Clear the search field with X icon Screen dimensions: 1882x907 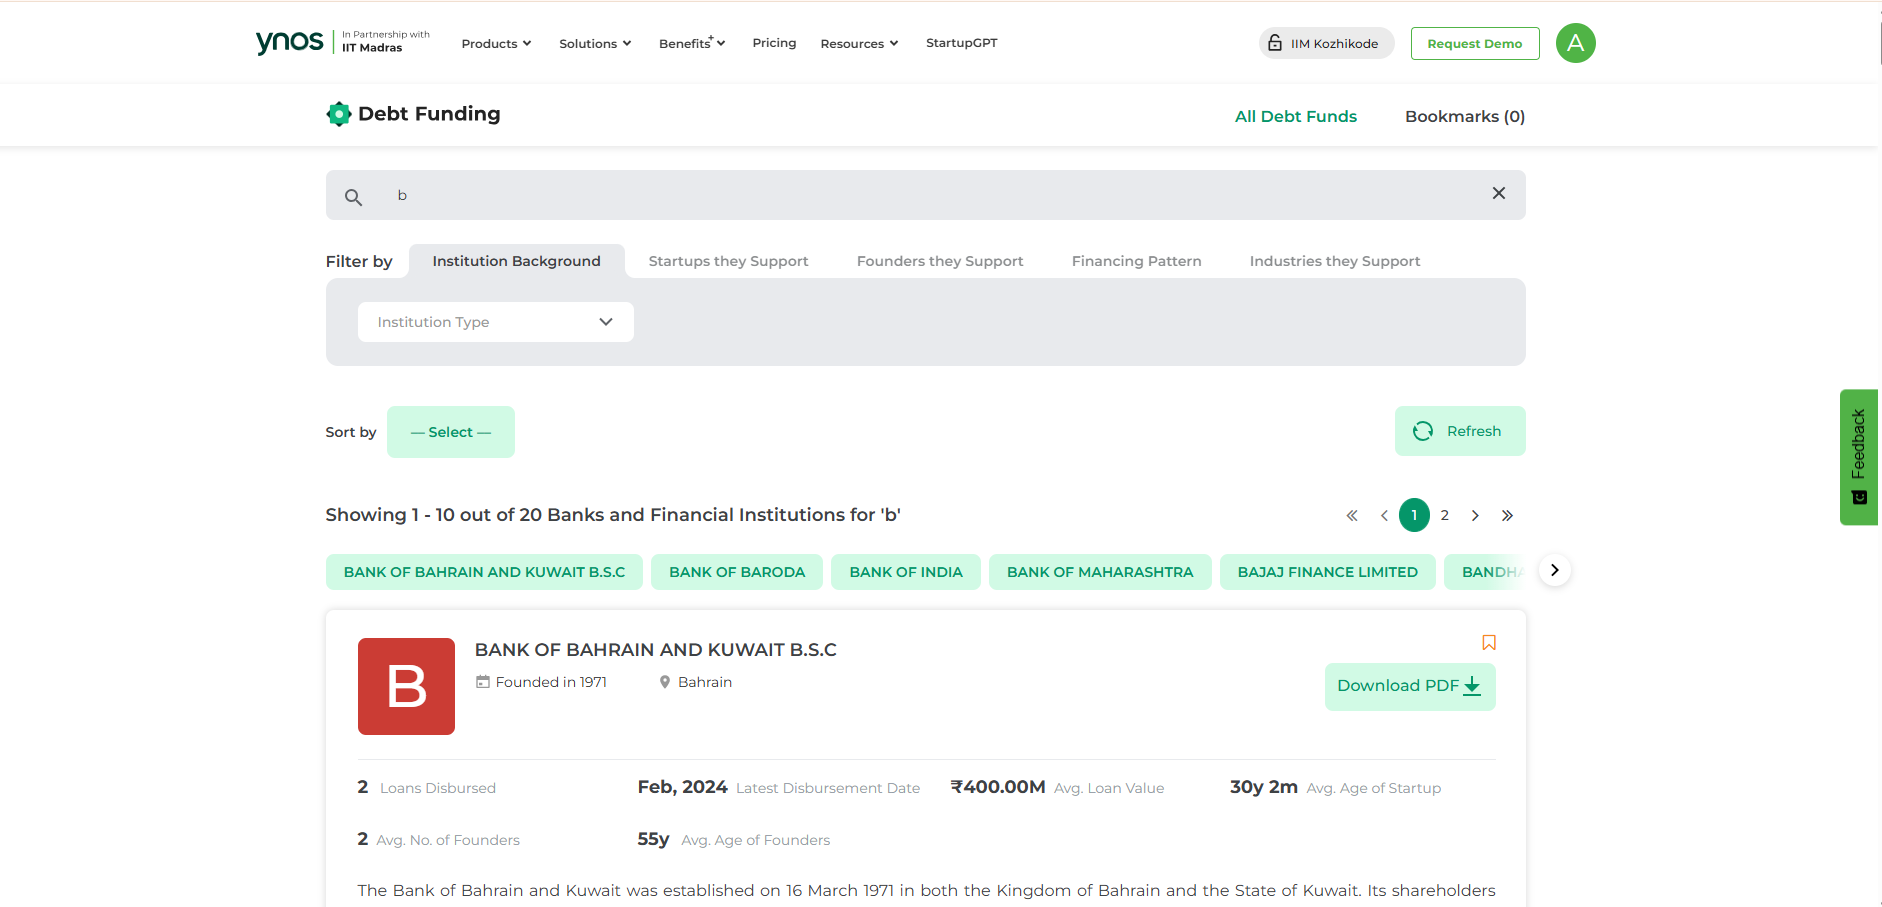click(1498, 194)
